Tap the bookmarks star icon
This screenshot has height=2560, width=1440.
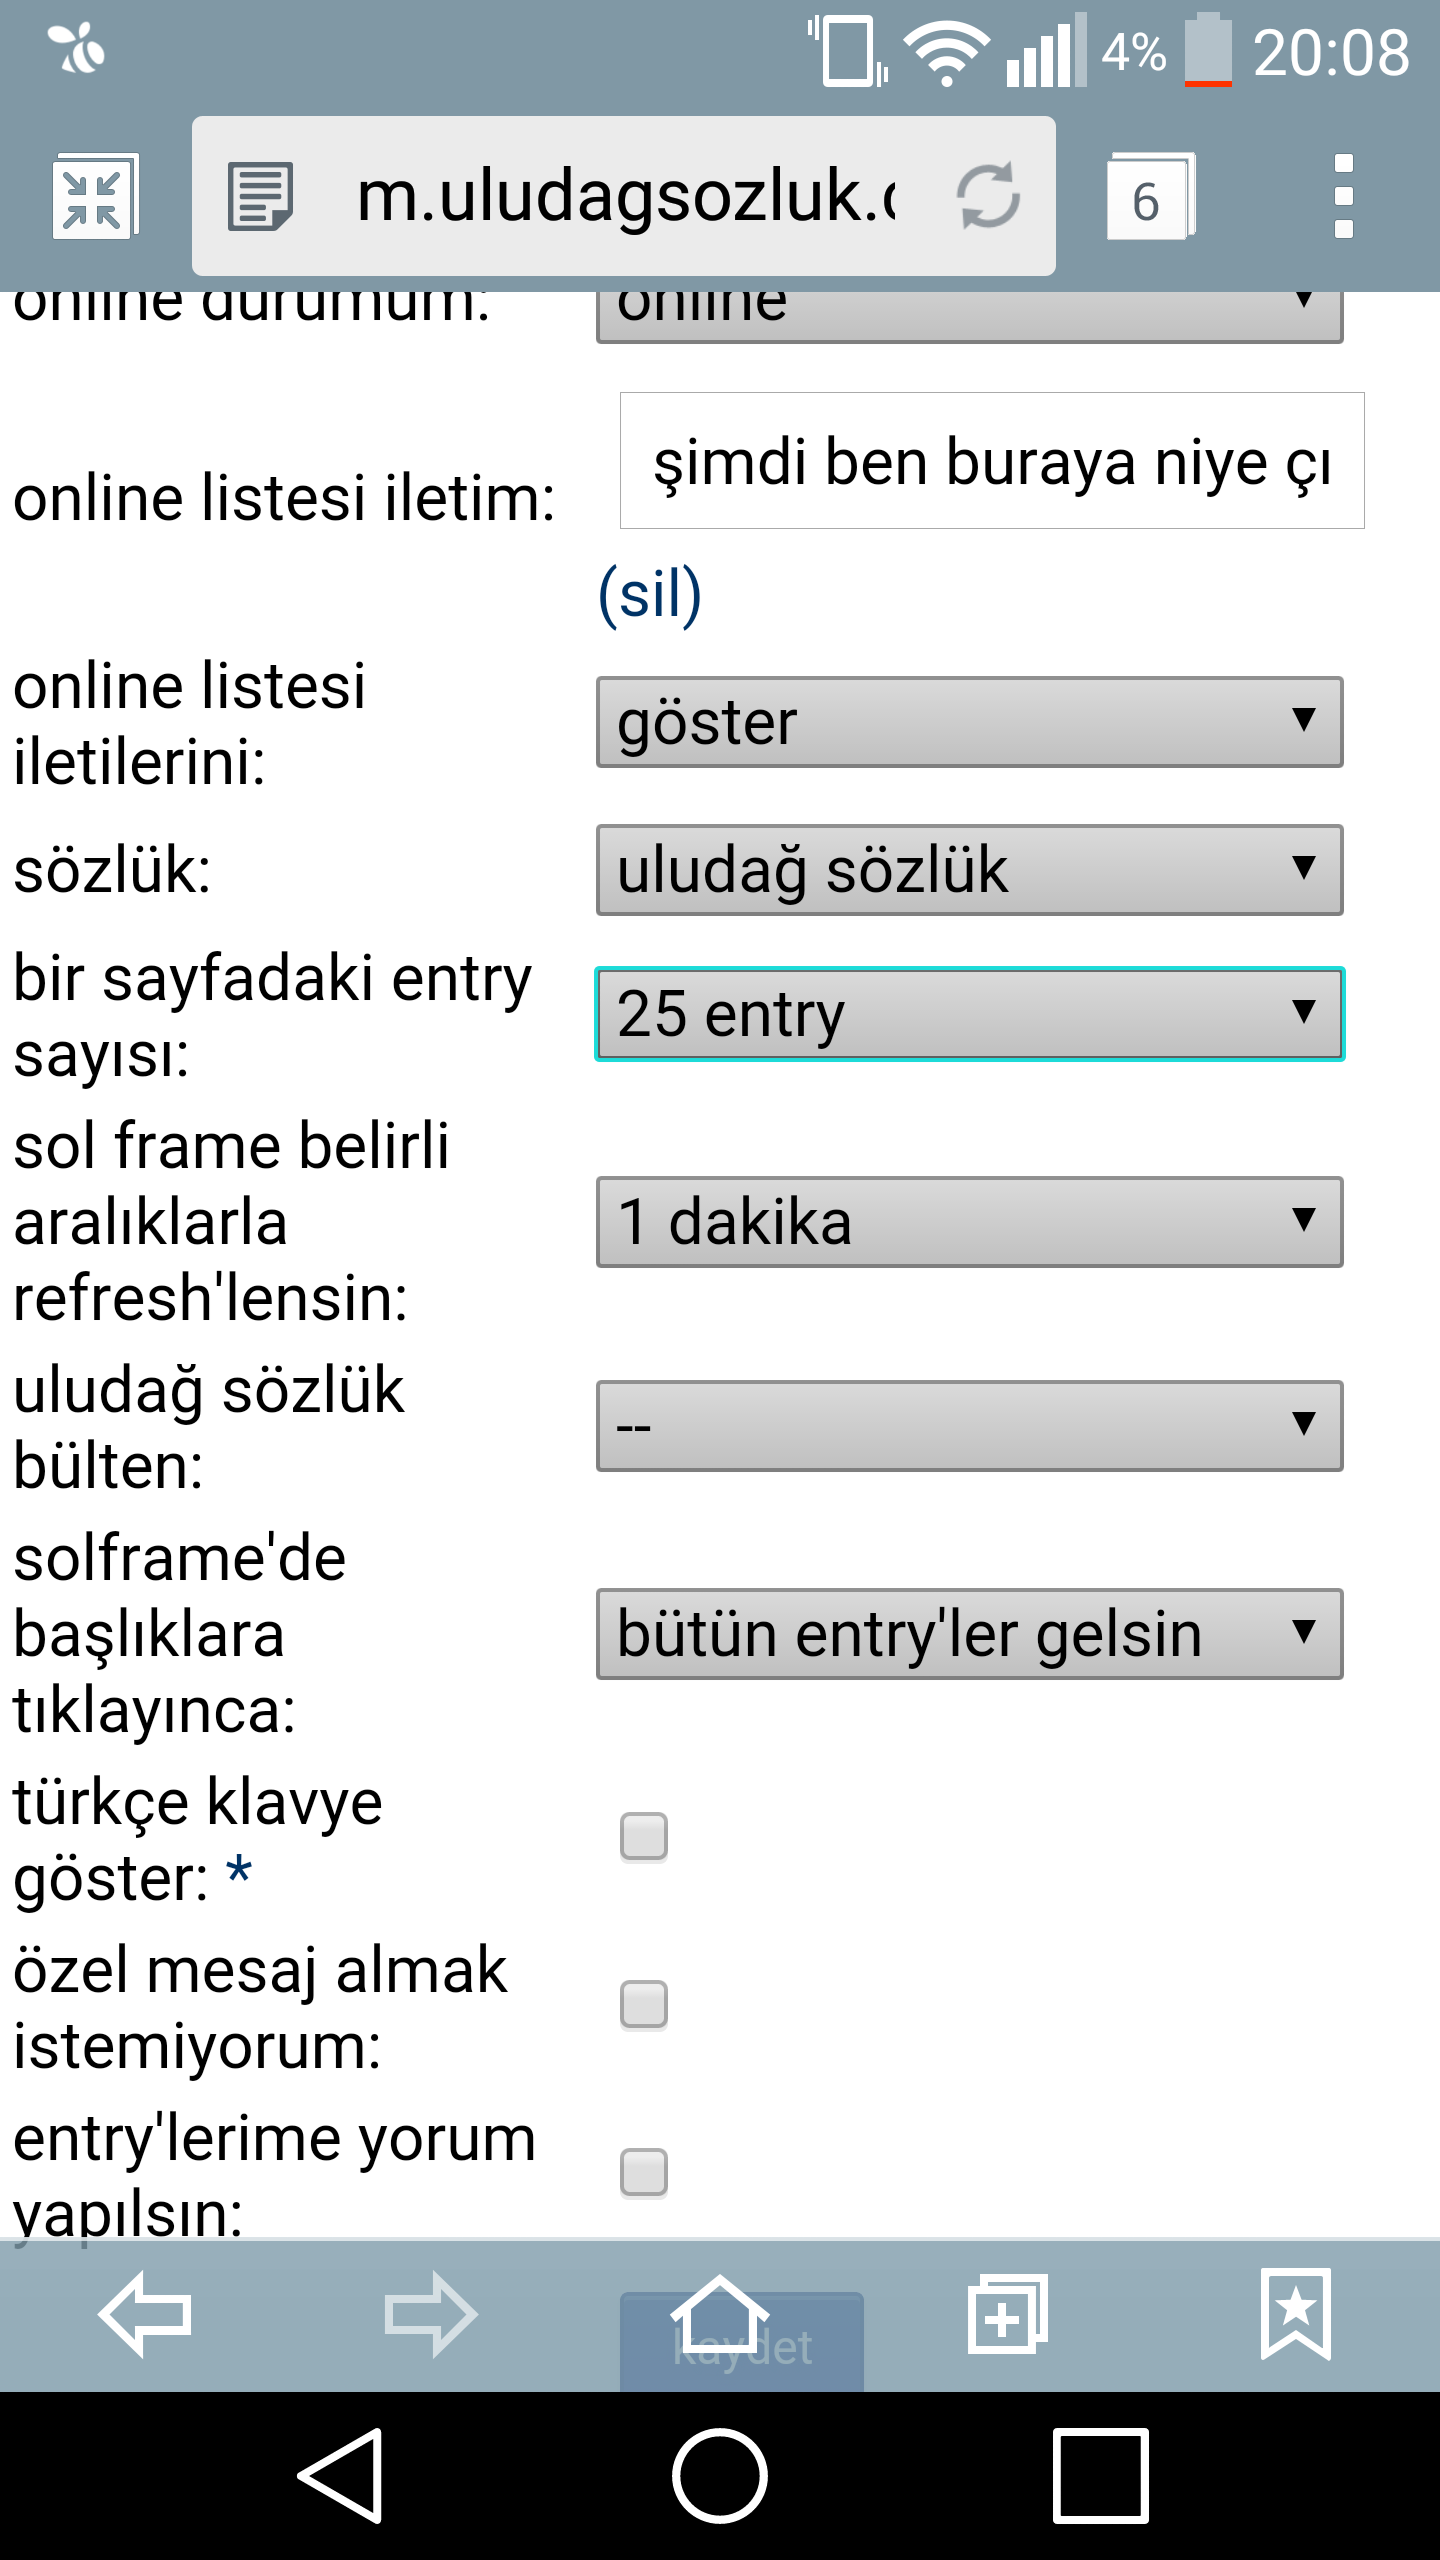point(1295,2314)
